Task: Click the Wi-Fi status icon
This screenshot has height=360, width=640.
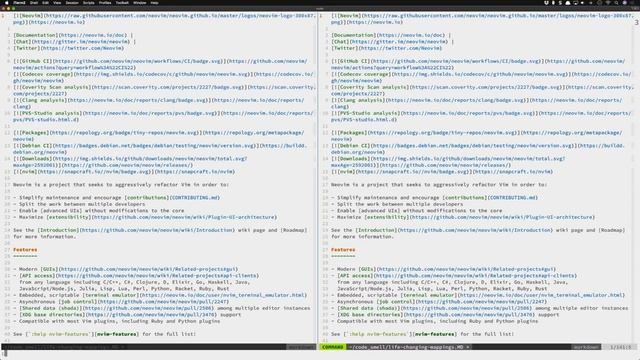Action: click(608, 2)
